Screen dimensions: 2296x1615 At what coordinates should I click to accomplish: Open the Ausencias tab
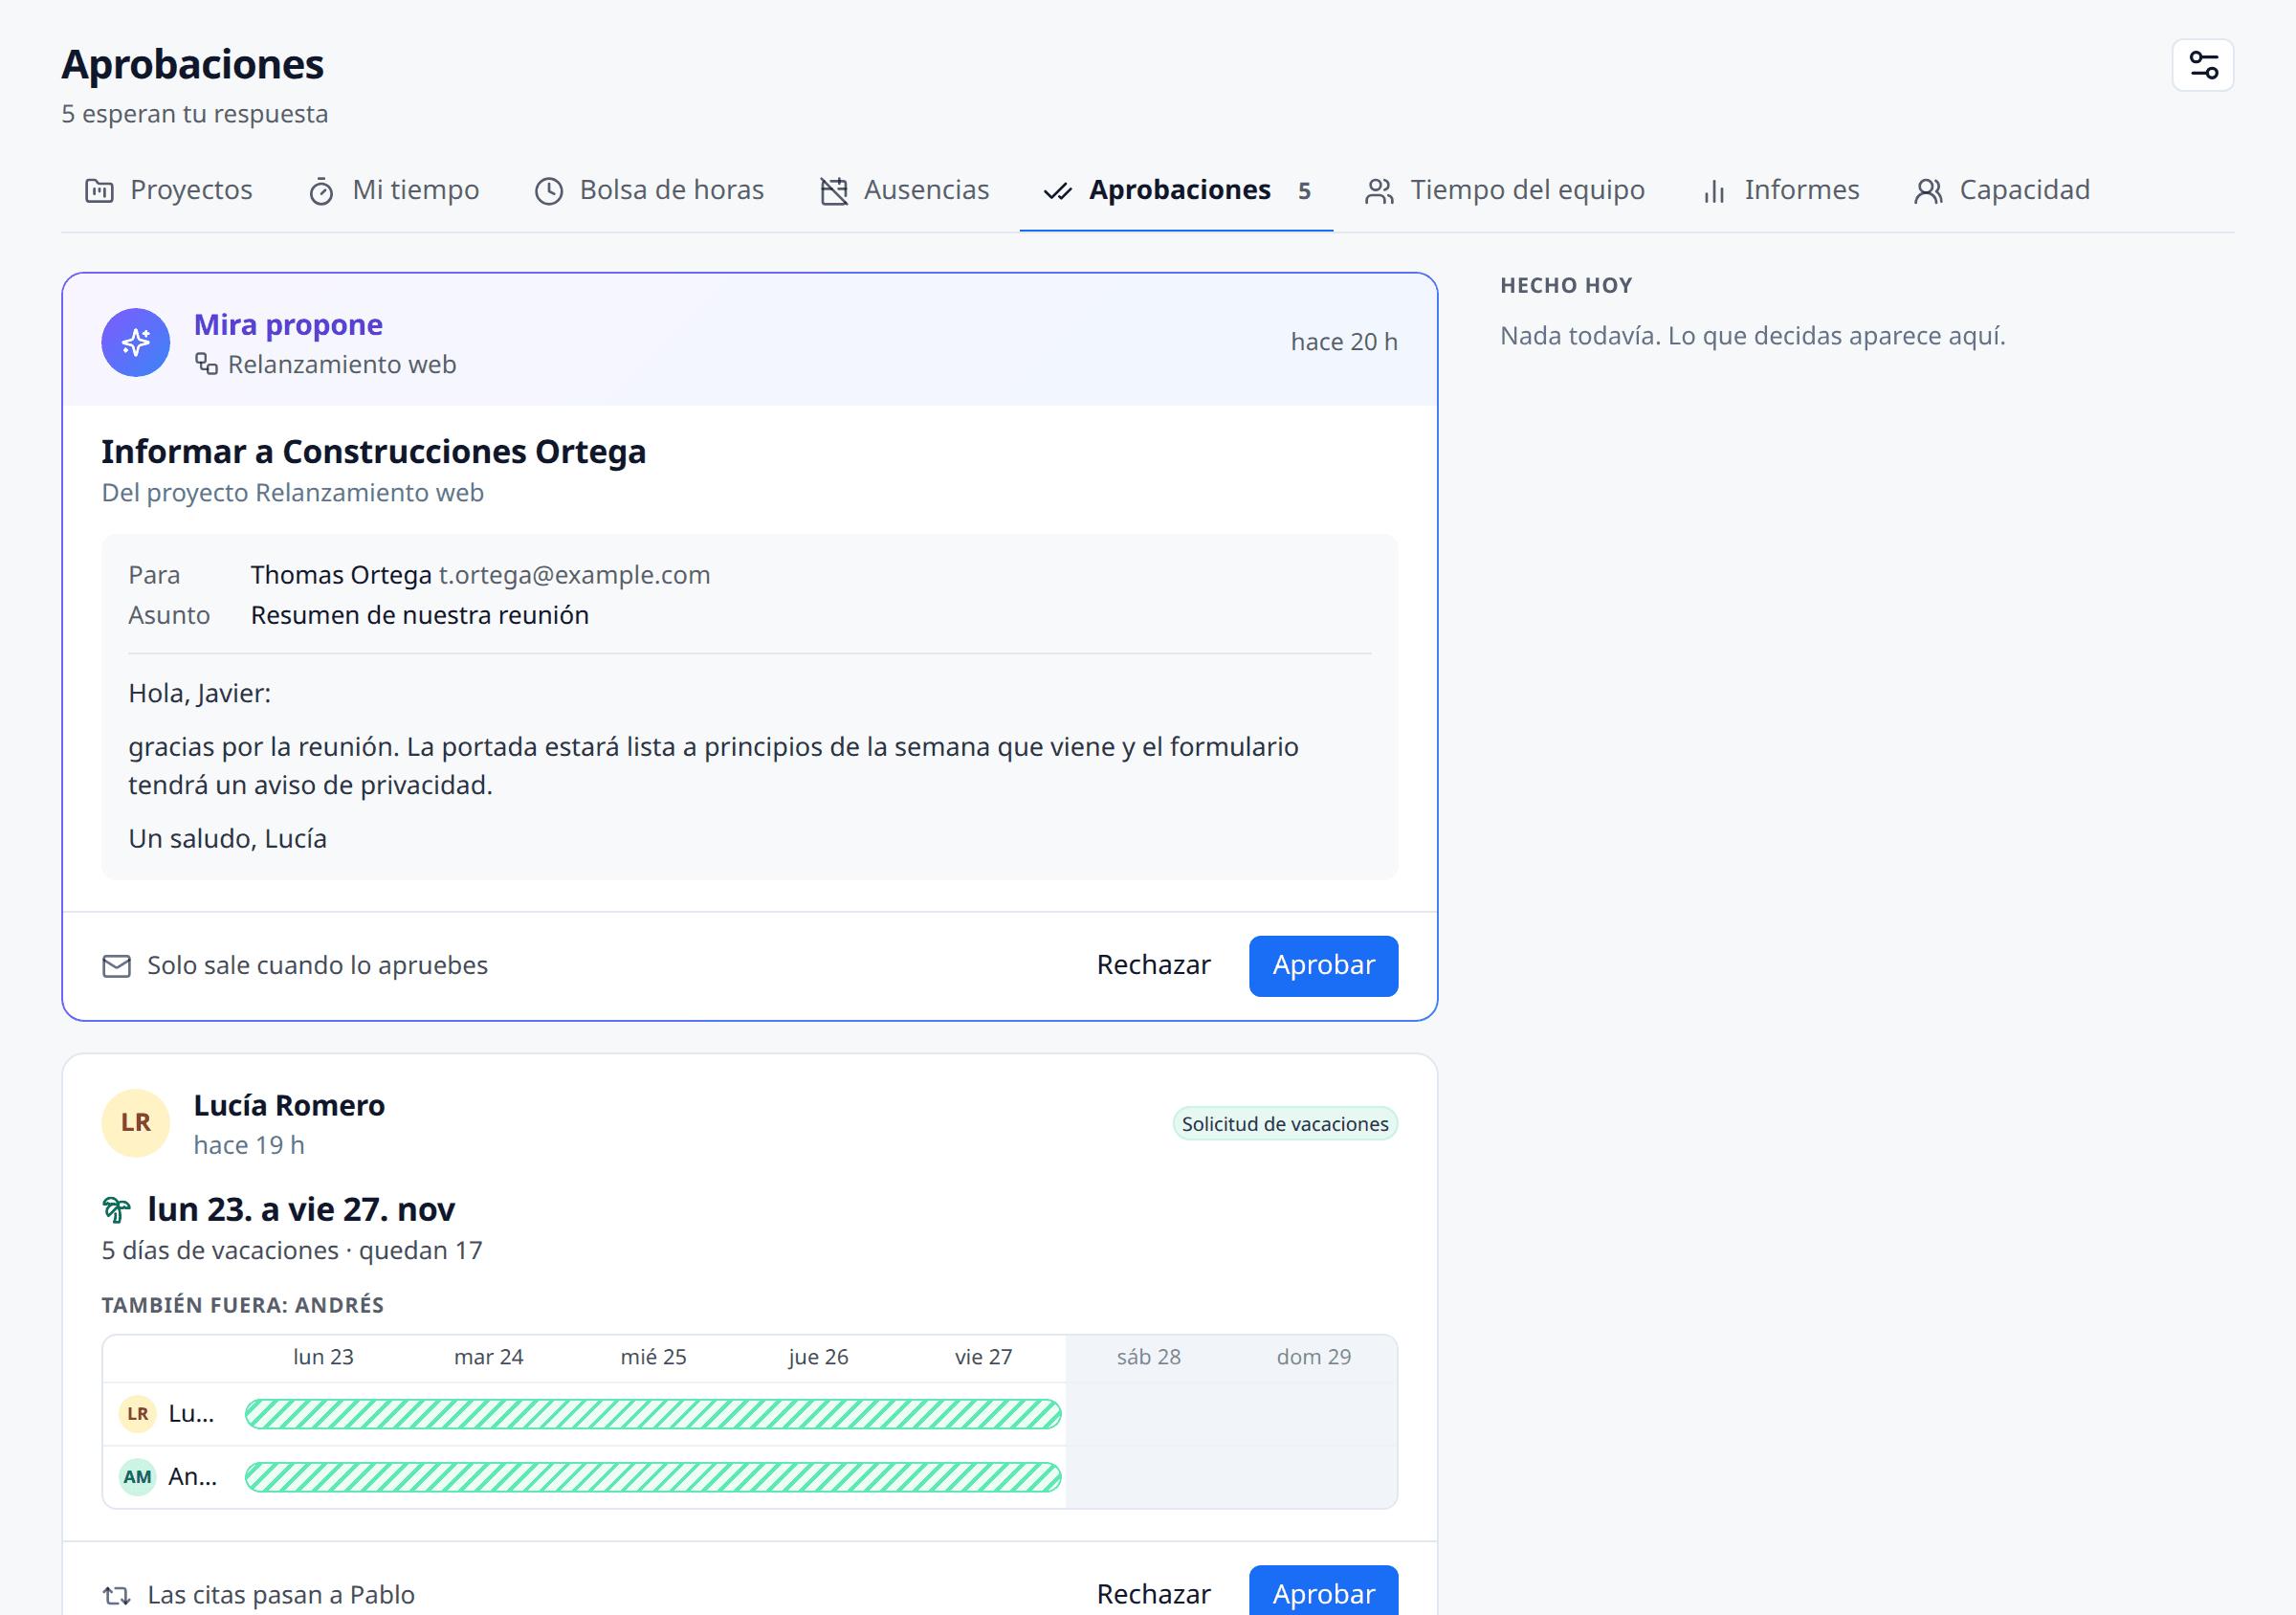point(905,190)
